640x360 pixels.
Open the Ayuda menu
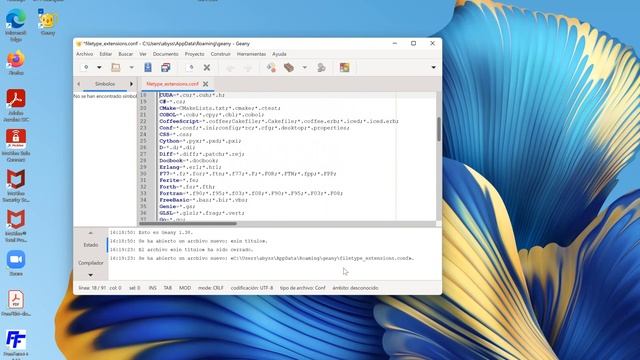(x=279, y=54)
